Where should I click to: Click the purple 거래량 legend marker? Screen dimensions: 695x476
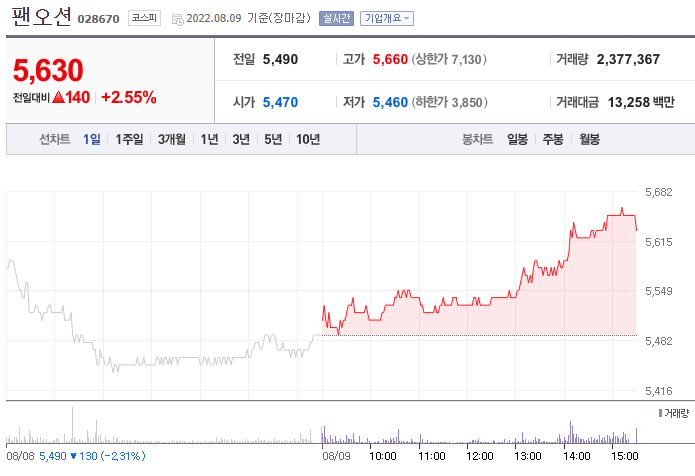coord(660,413)
